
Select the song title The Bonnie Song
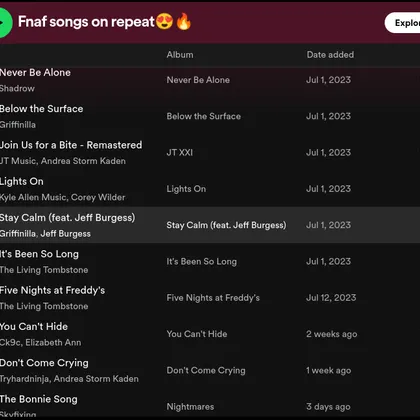pyautogui.click(x=38, y=399)
